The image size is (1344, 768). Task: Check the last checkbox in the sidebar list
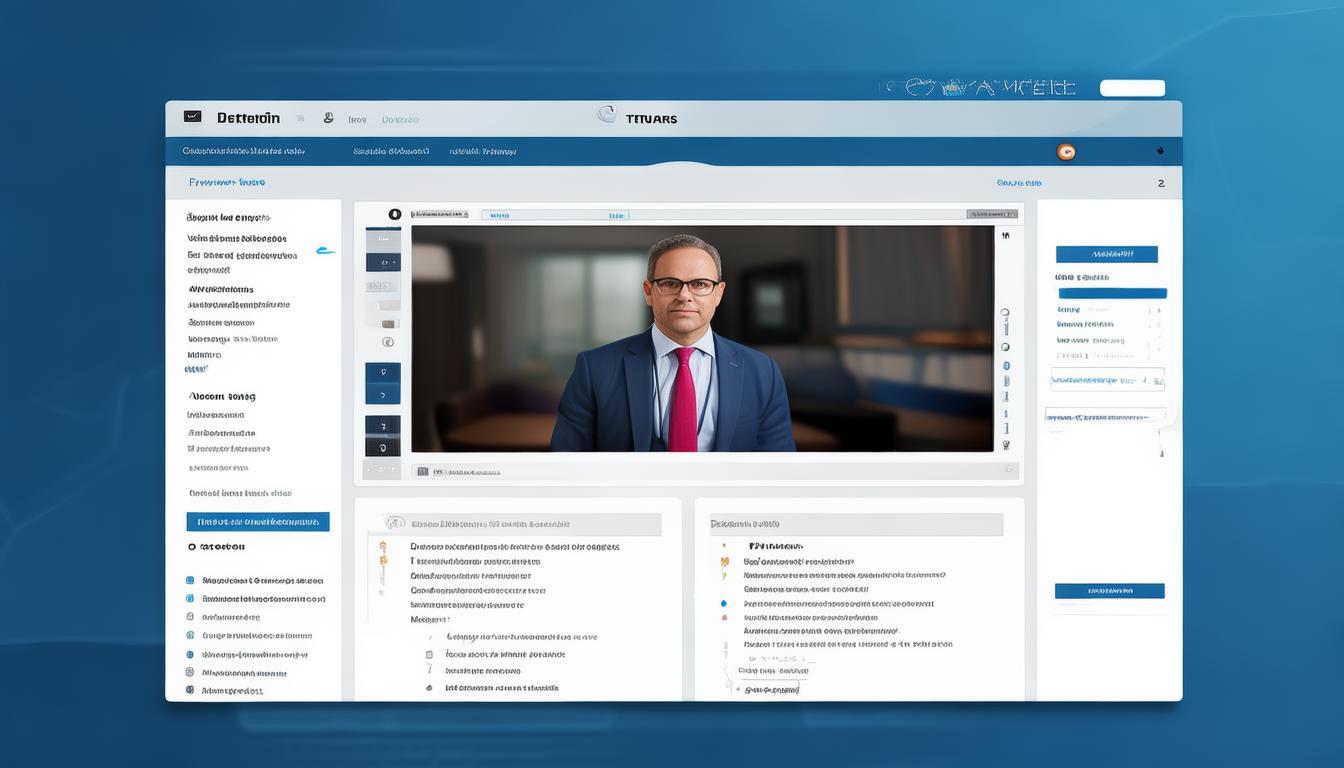tap(190, 690)
